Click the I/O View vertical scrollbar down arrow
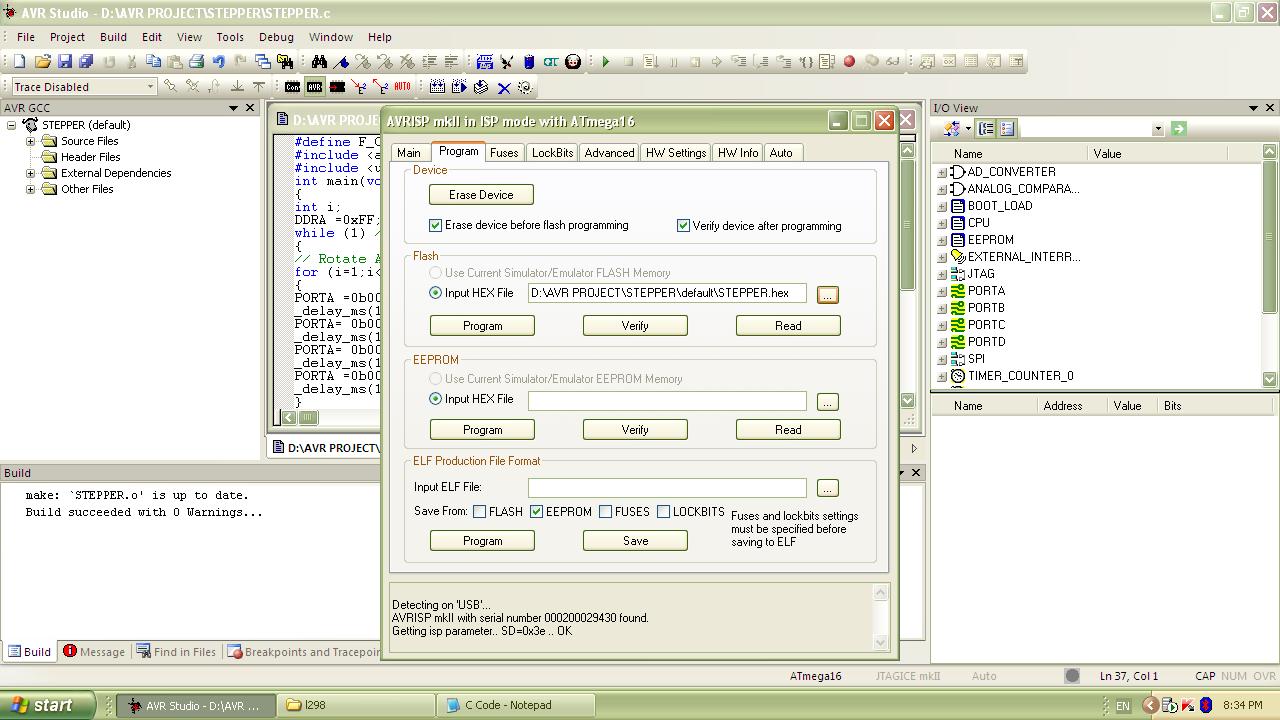 (x=1270, y=379)
